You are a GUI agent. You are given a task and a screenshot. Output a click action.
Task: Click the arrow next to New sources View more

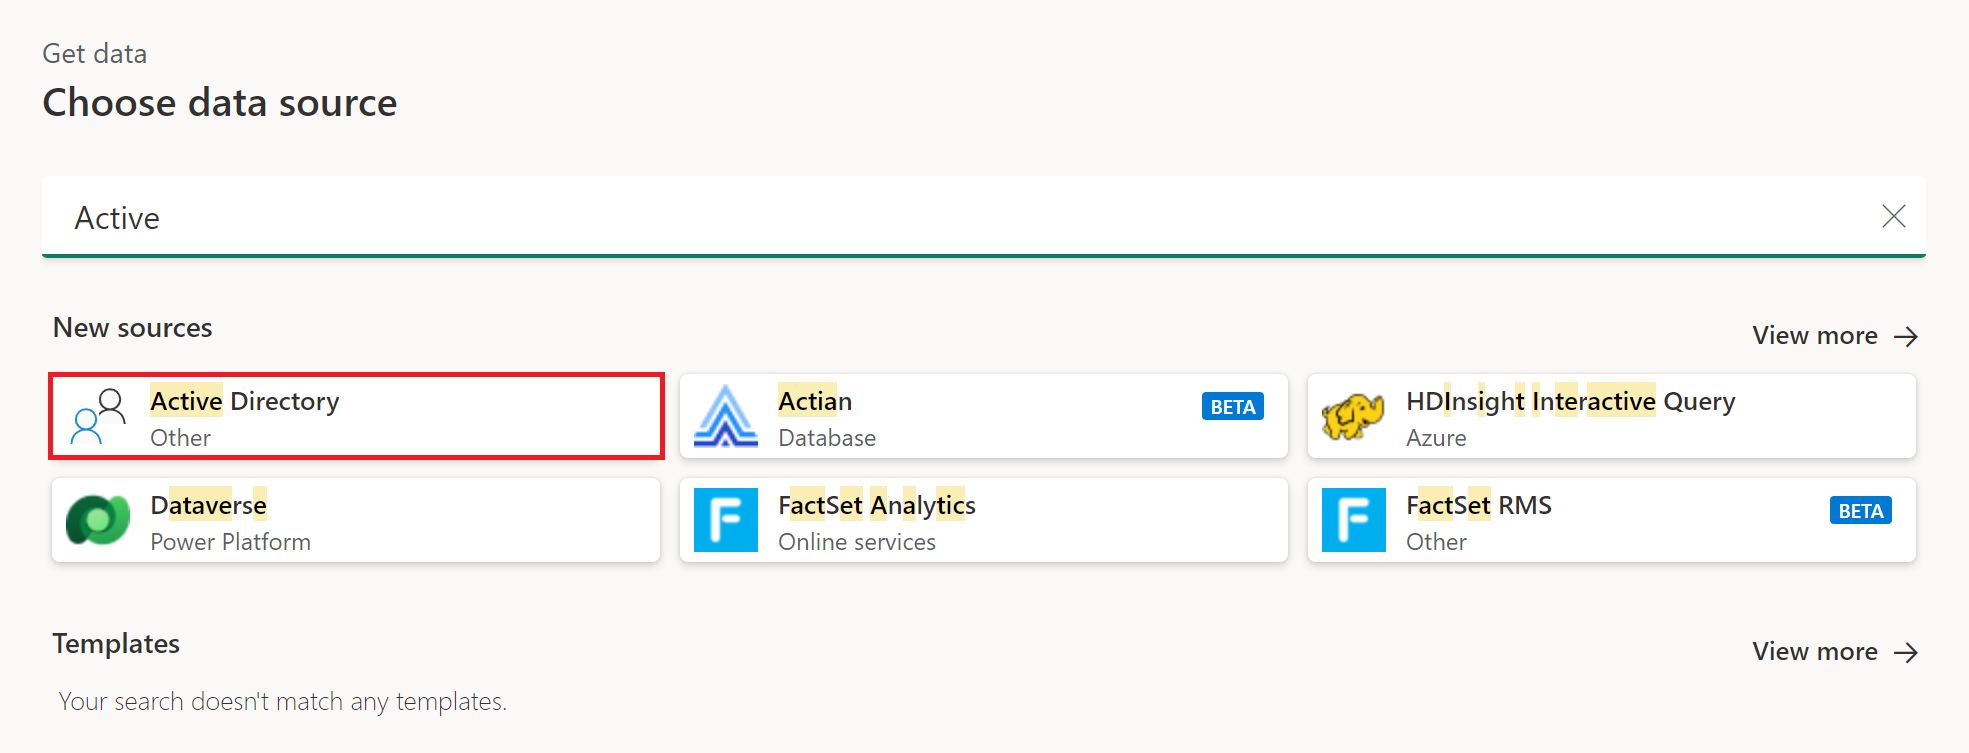tap(1905, 335)
